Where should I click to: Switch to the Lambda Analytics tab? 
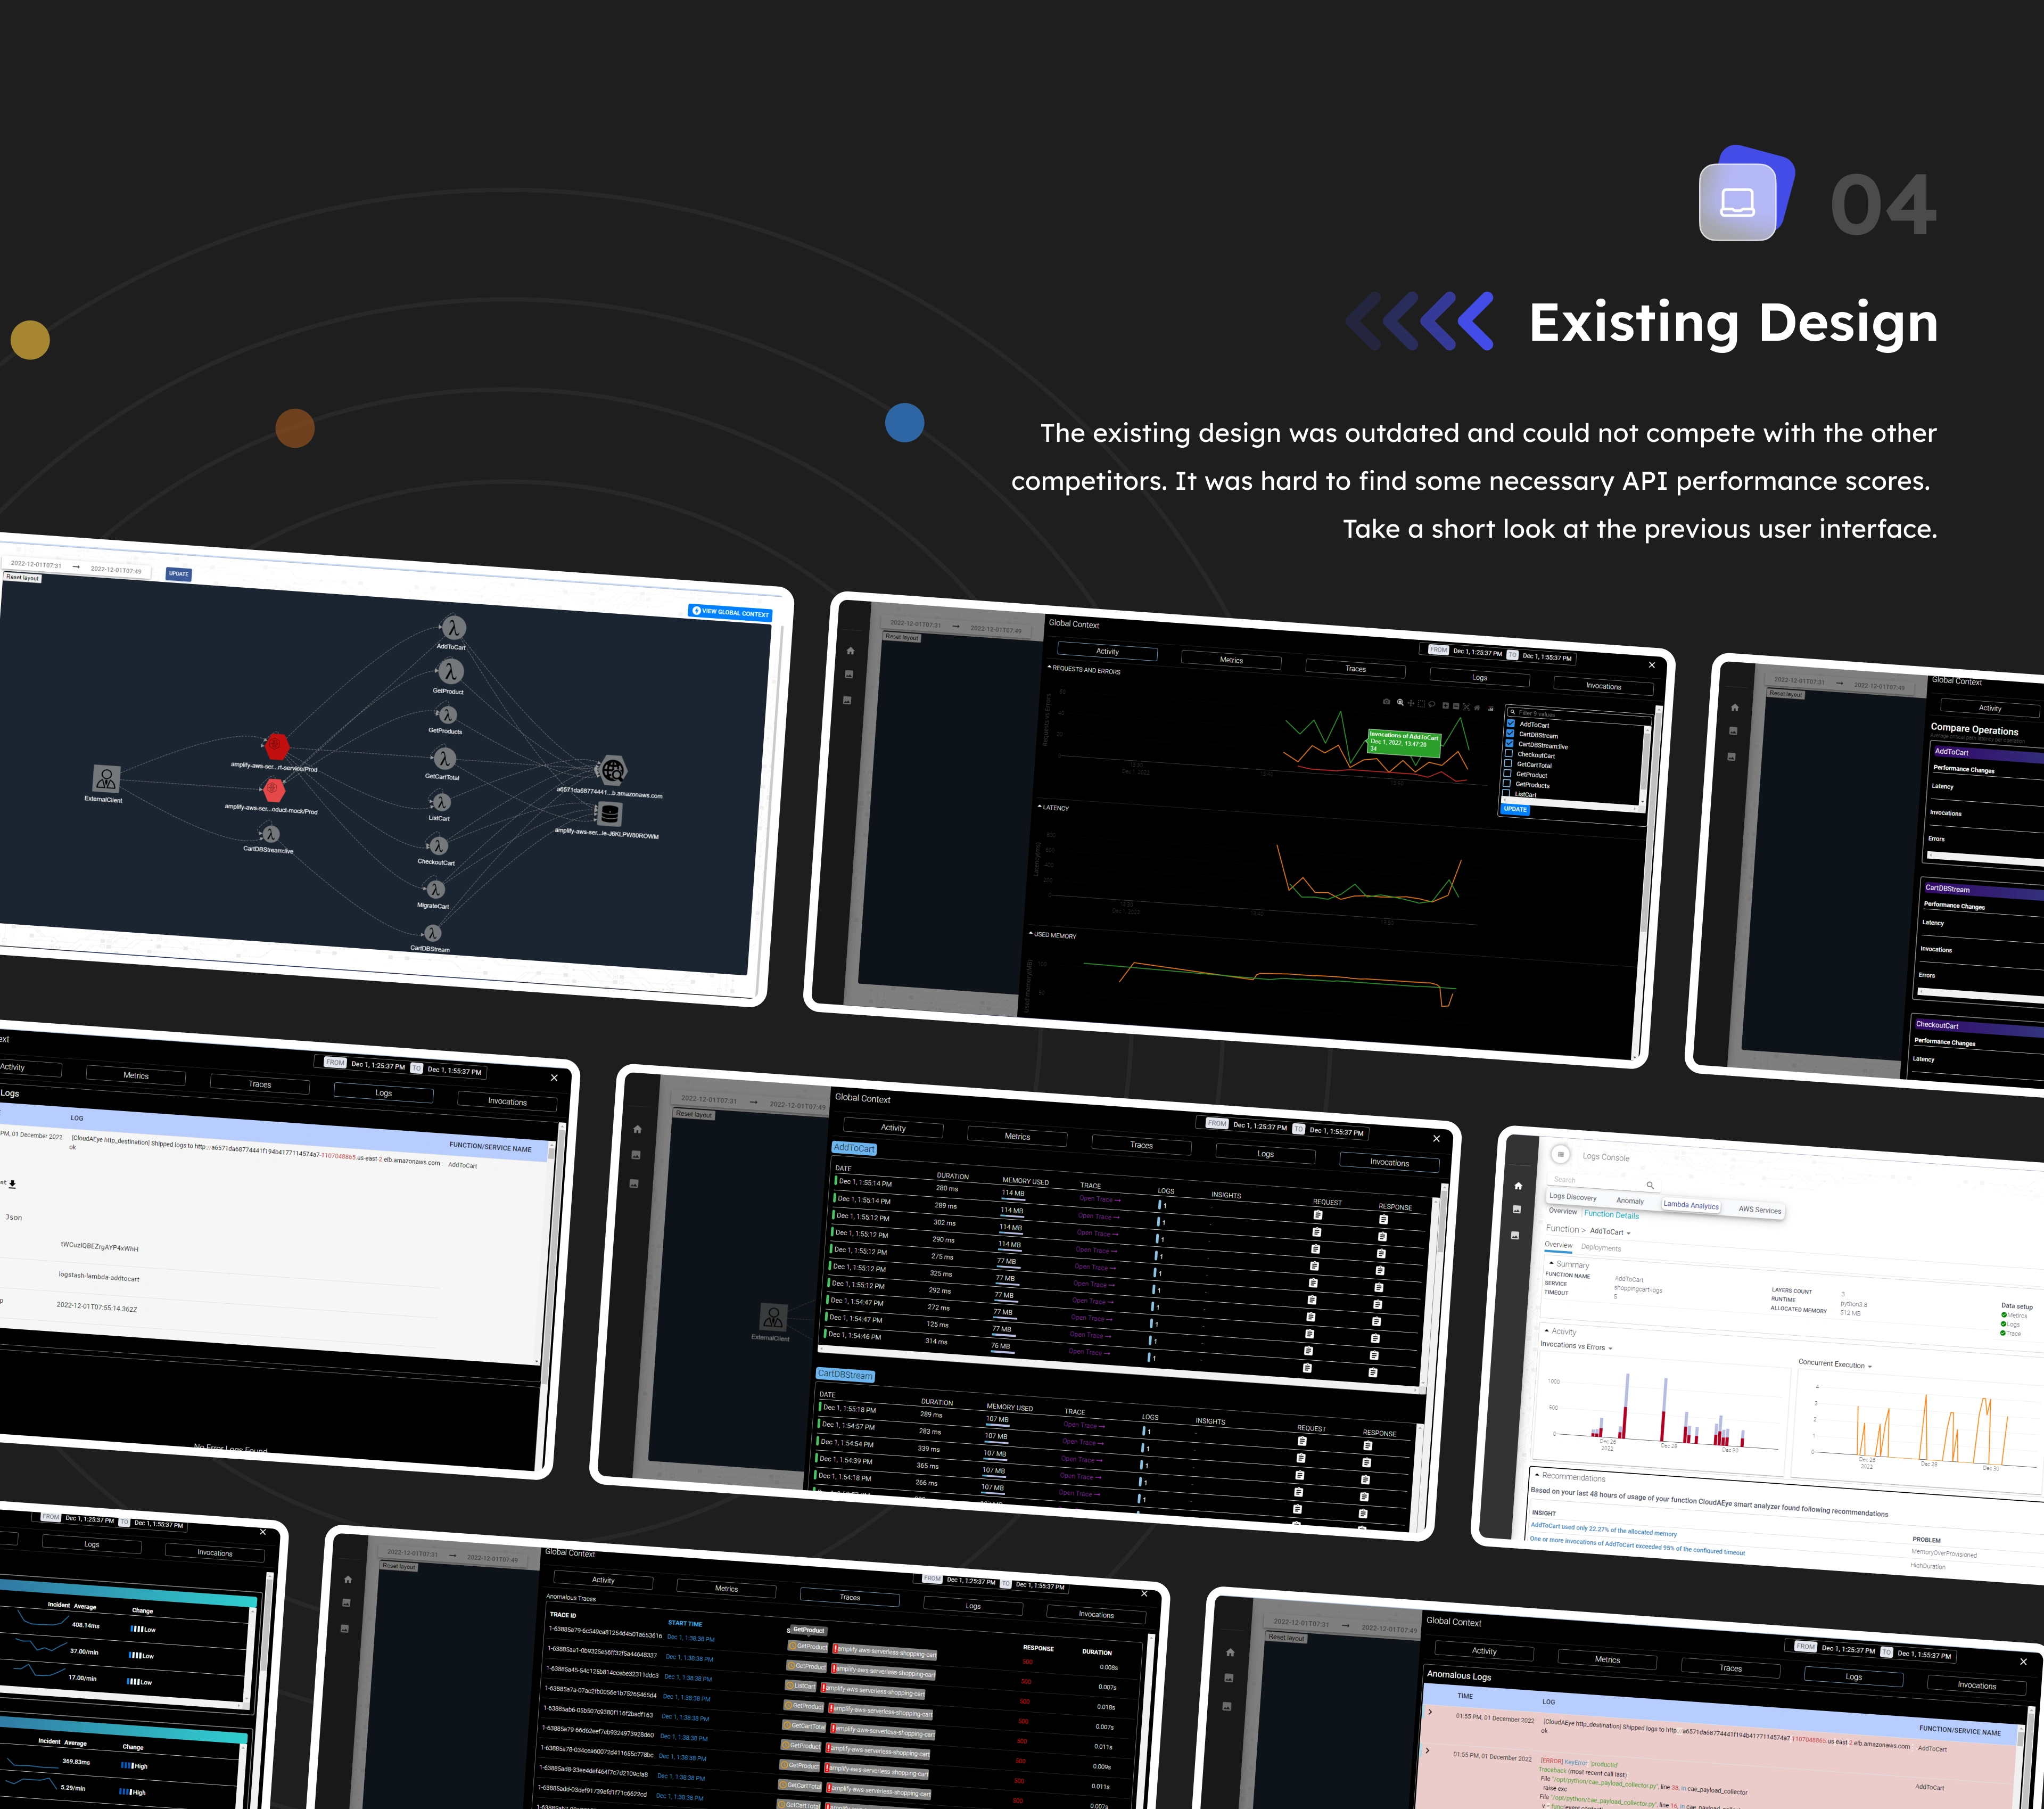(x=1691, y=1205)
